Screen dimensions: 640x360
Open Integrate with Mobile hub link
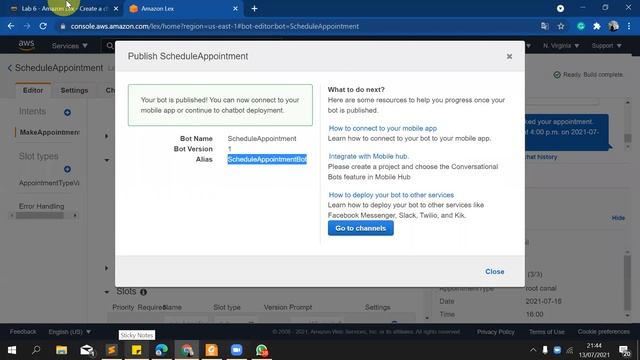(x=368, y=156)
